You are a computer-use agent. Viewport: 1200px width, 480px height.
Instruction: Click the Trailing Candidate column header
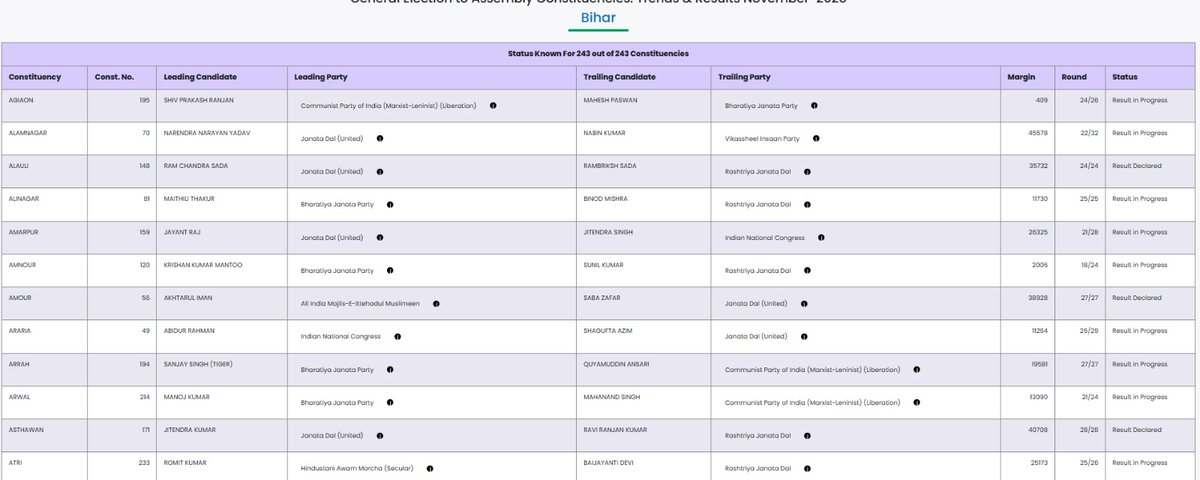tap(620, 77)
